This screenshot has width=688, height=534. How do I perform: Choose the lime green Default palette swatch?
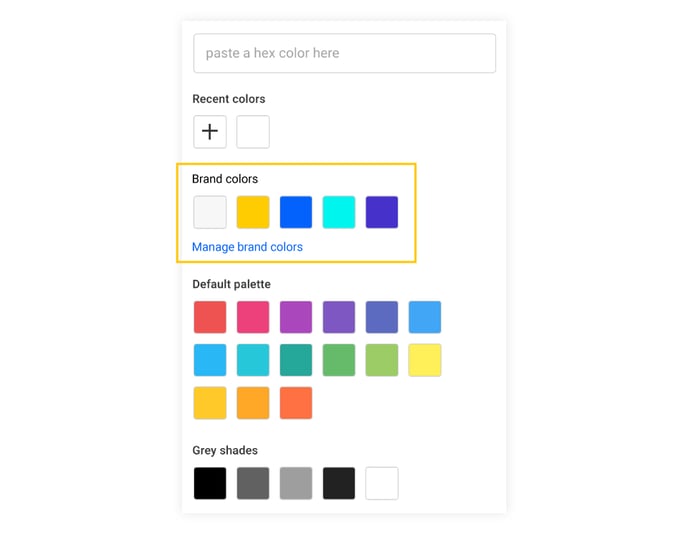pyautogui.click(x=382, y=360)
